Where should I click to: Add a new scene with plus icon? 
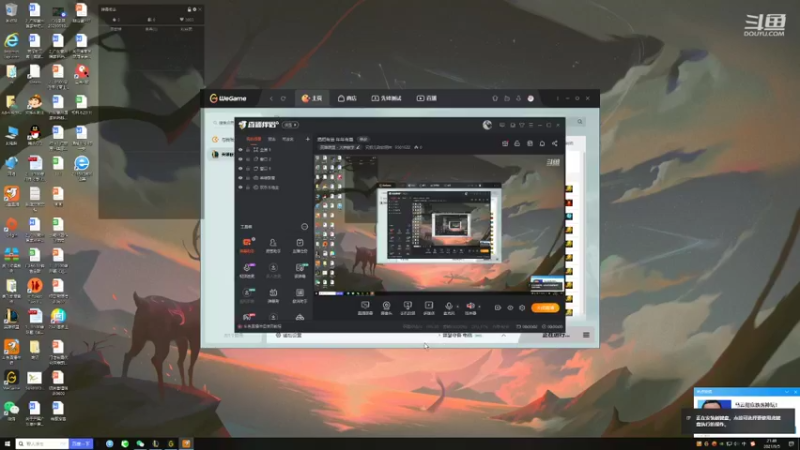308,139
